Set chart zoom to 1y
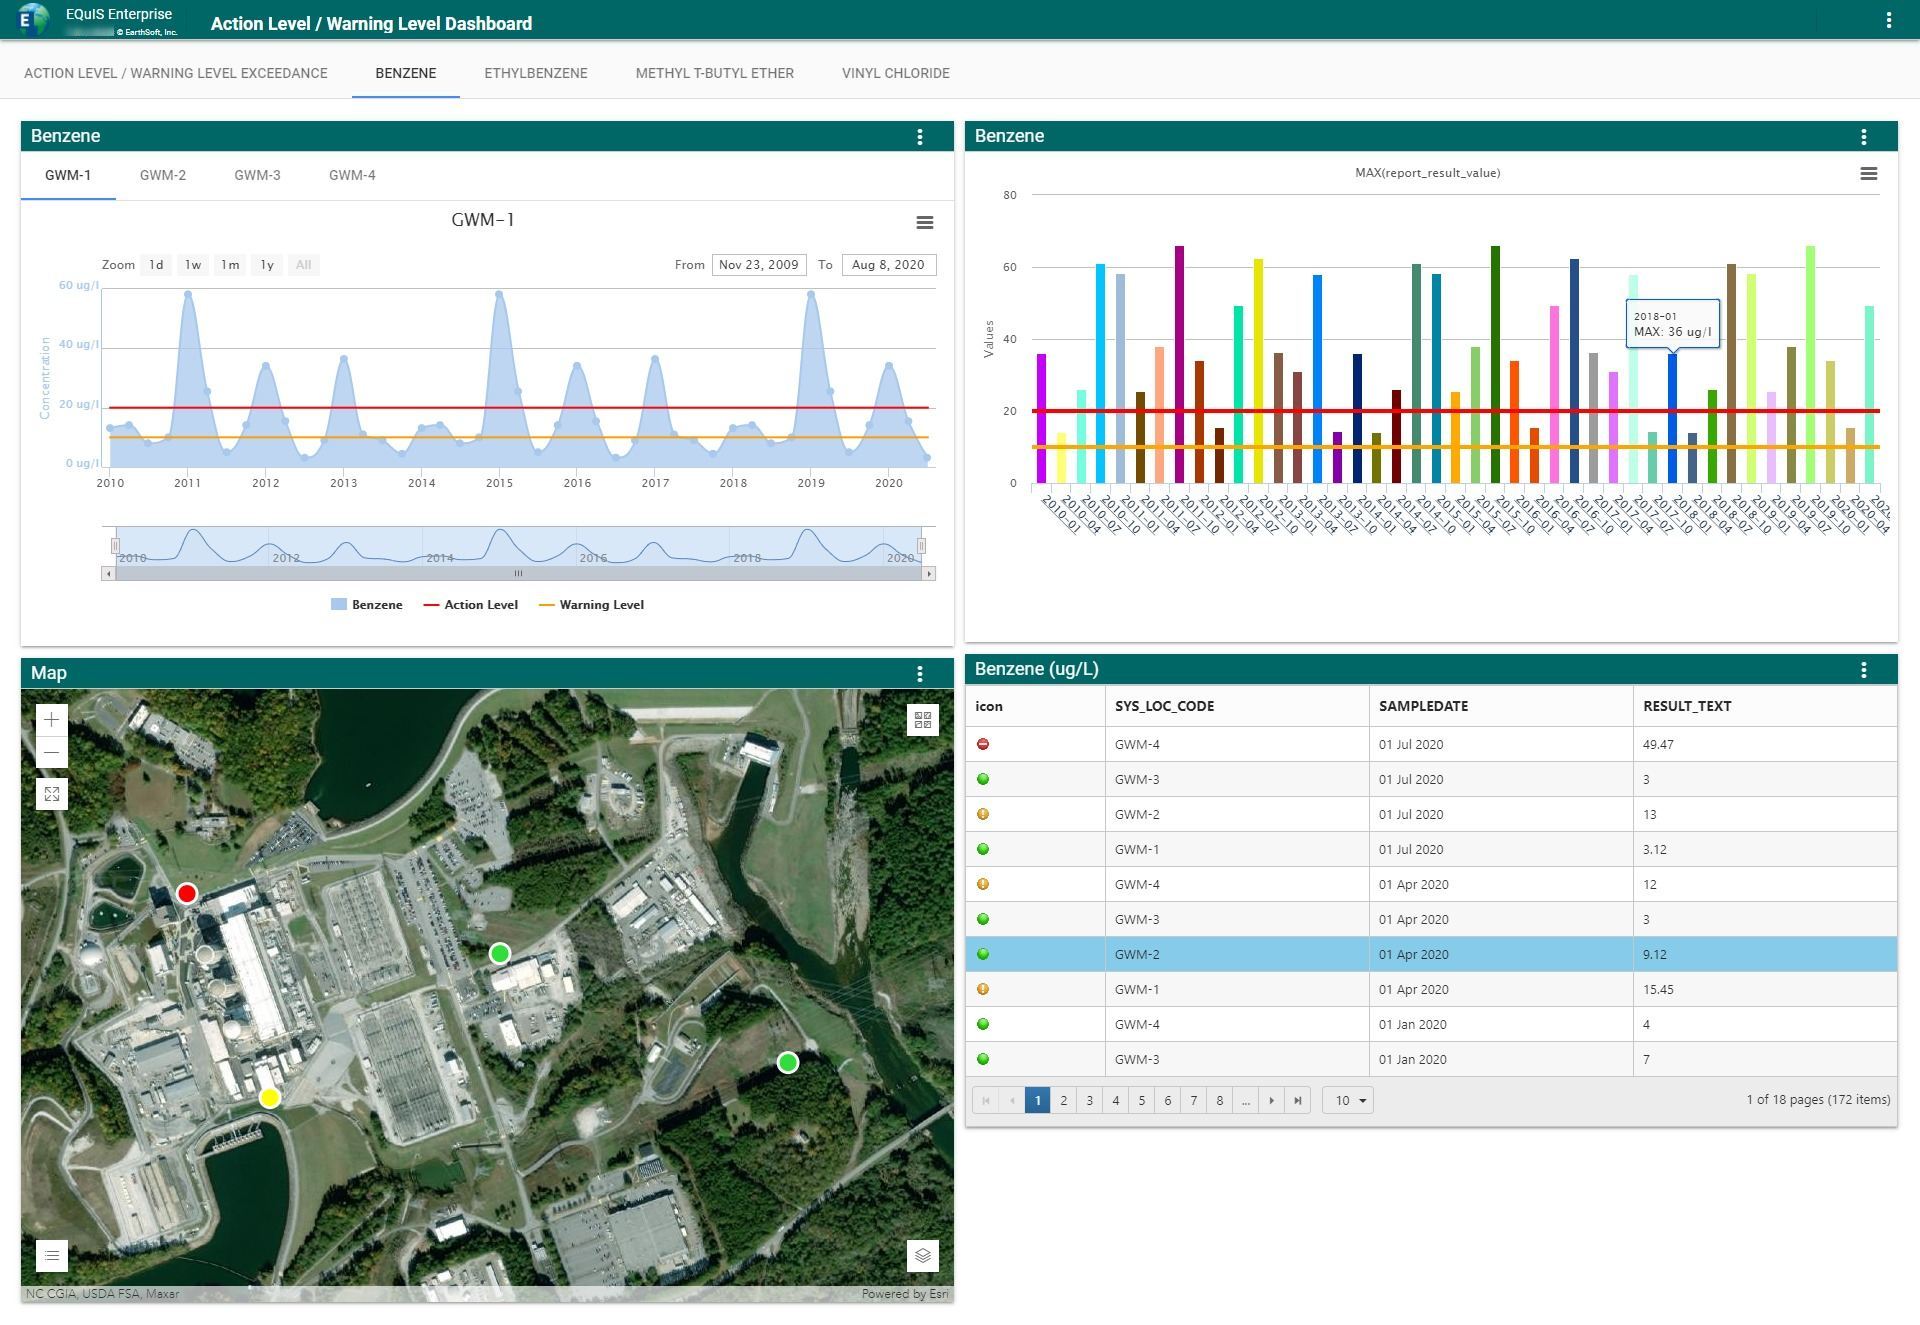 tap(267, 265)
